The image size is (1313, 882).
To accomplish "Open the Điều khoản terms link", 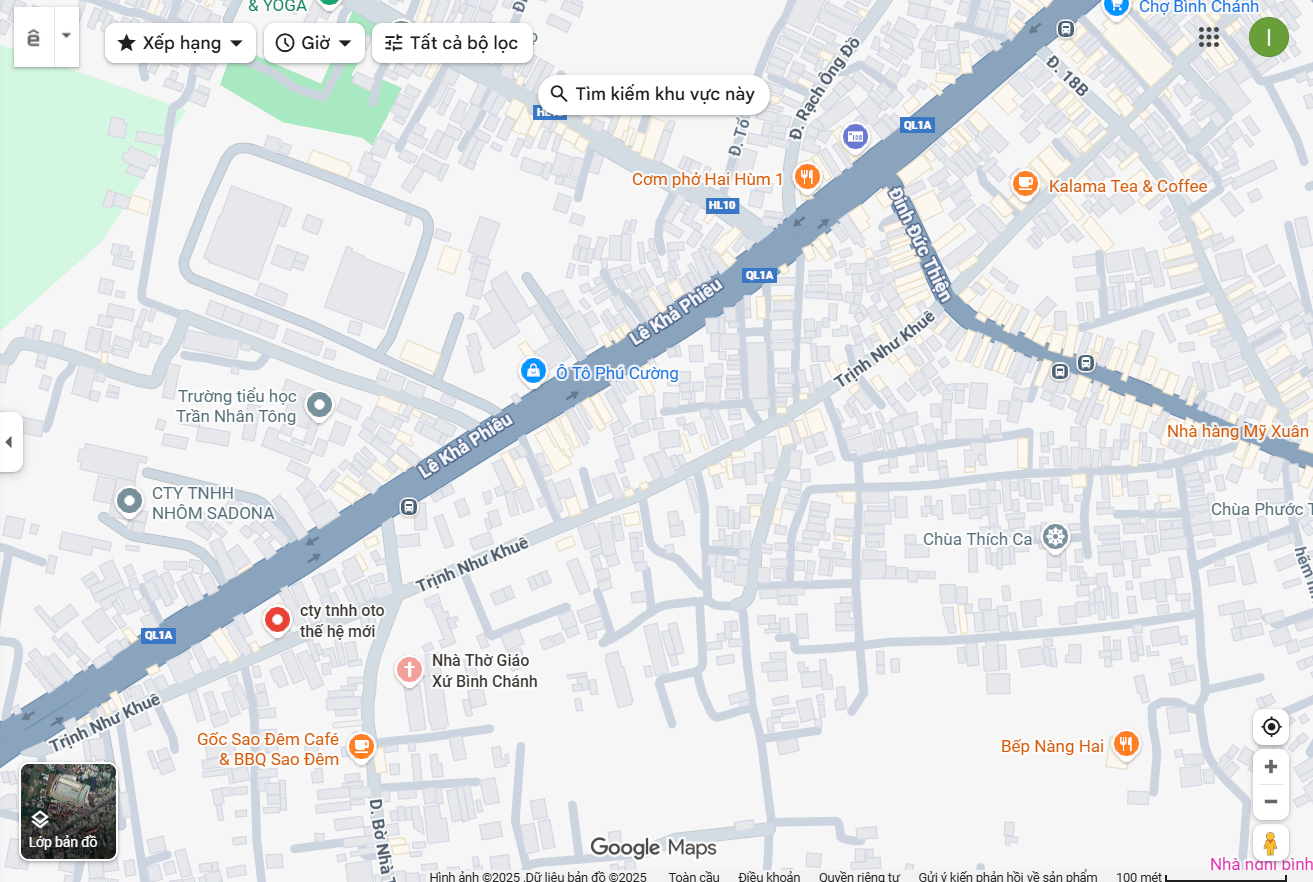I will pos(769,876).
